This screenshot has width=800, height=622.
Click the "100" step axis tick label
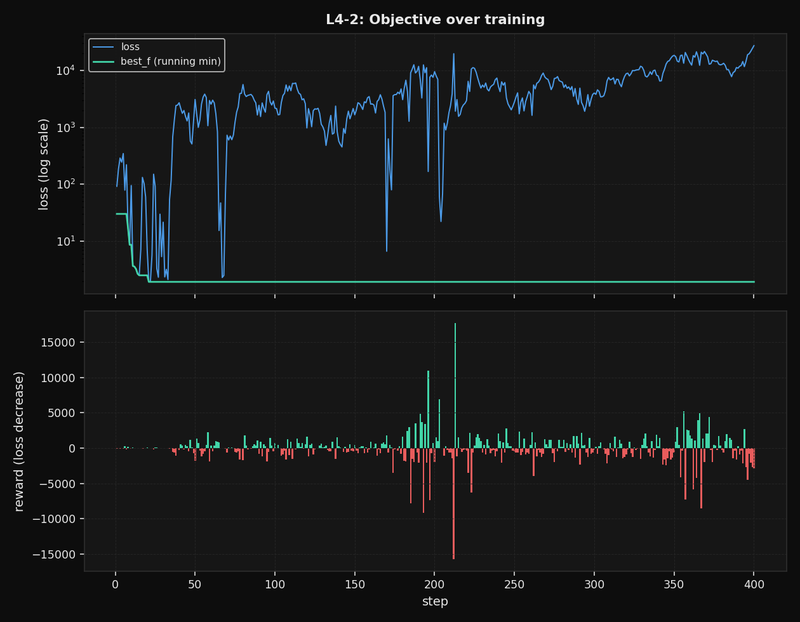click(275, 585)
